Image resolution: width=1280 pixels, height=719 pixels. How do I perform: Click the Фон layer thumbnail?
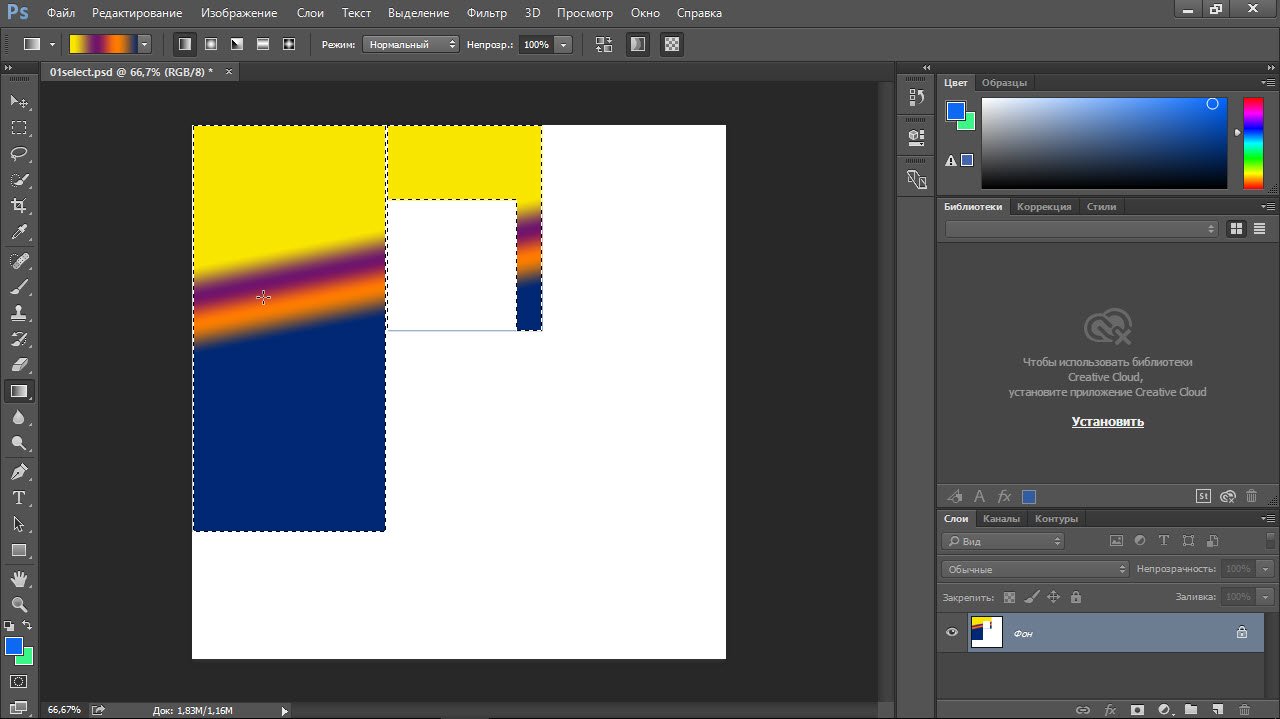pos(986,632)
